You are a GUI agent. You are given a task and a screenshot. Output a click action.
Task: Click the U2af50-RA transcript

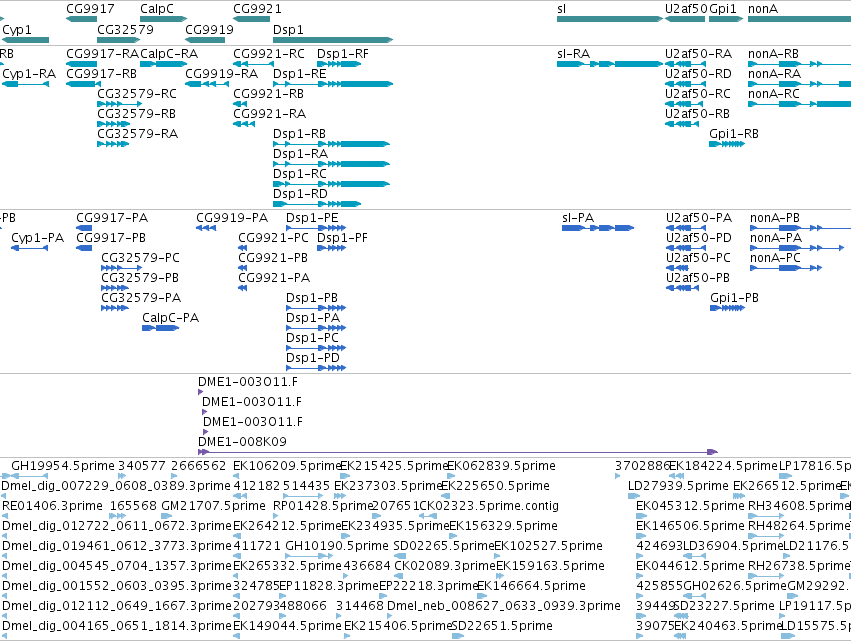[685, 64]
